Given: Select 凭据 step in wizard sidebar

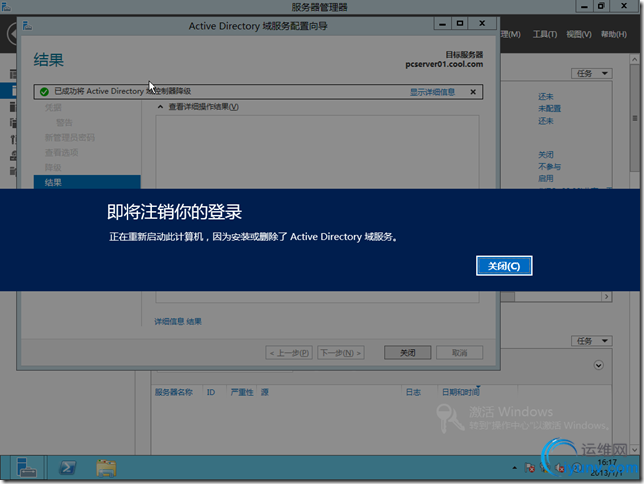Looking at the screenshot, I should [x=53, y=108].
